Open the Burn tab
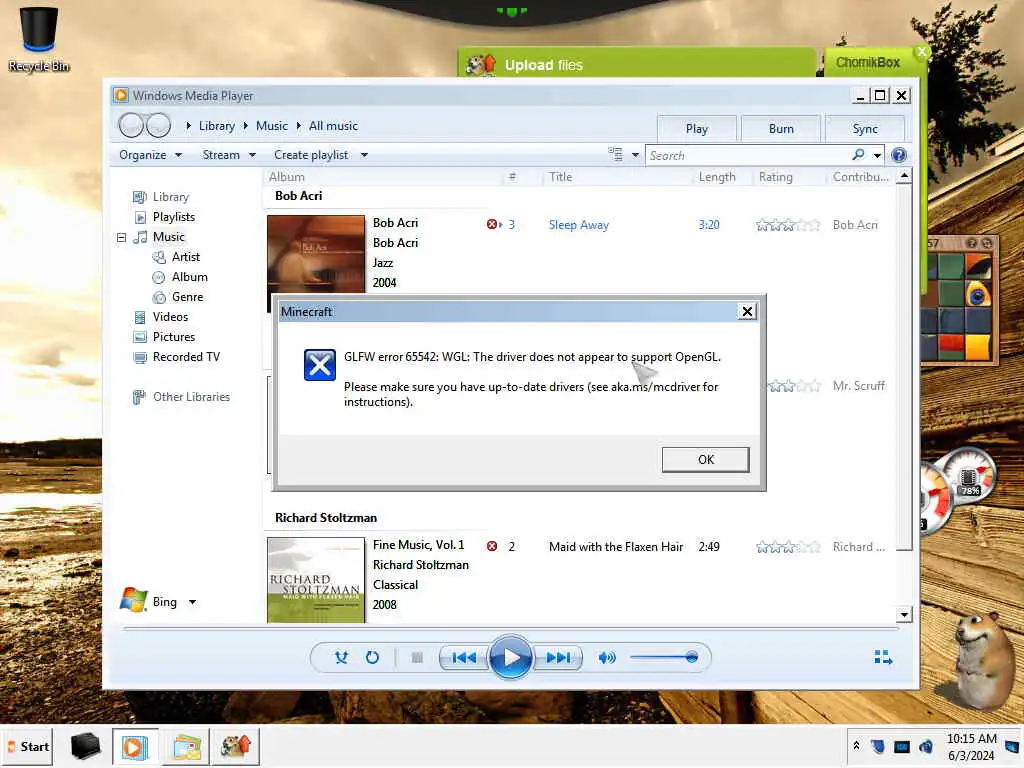This screenshot has width=1024, height=768. (781, 129)
